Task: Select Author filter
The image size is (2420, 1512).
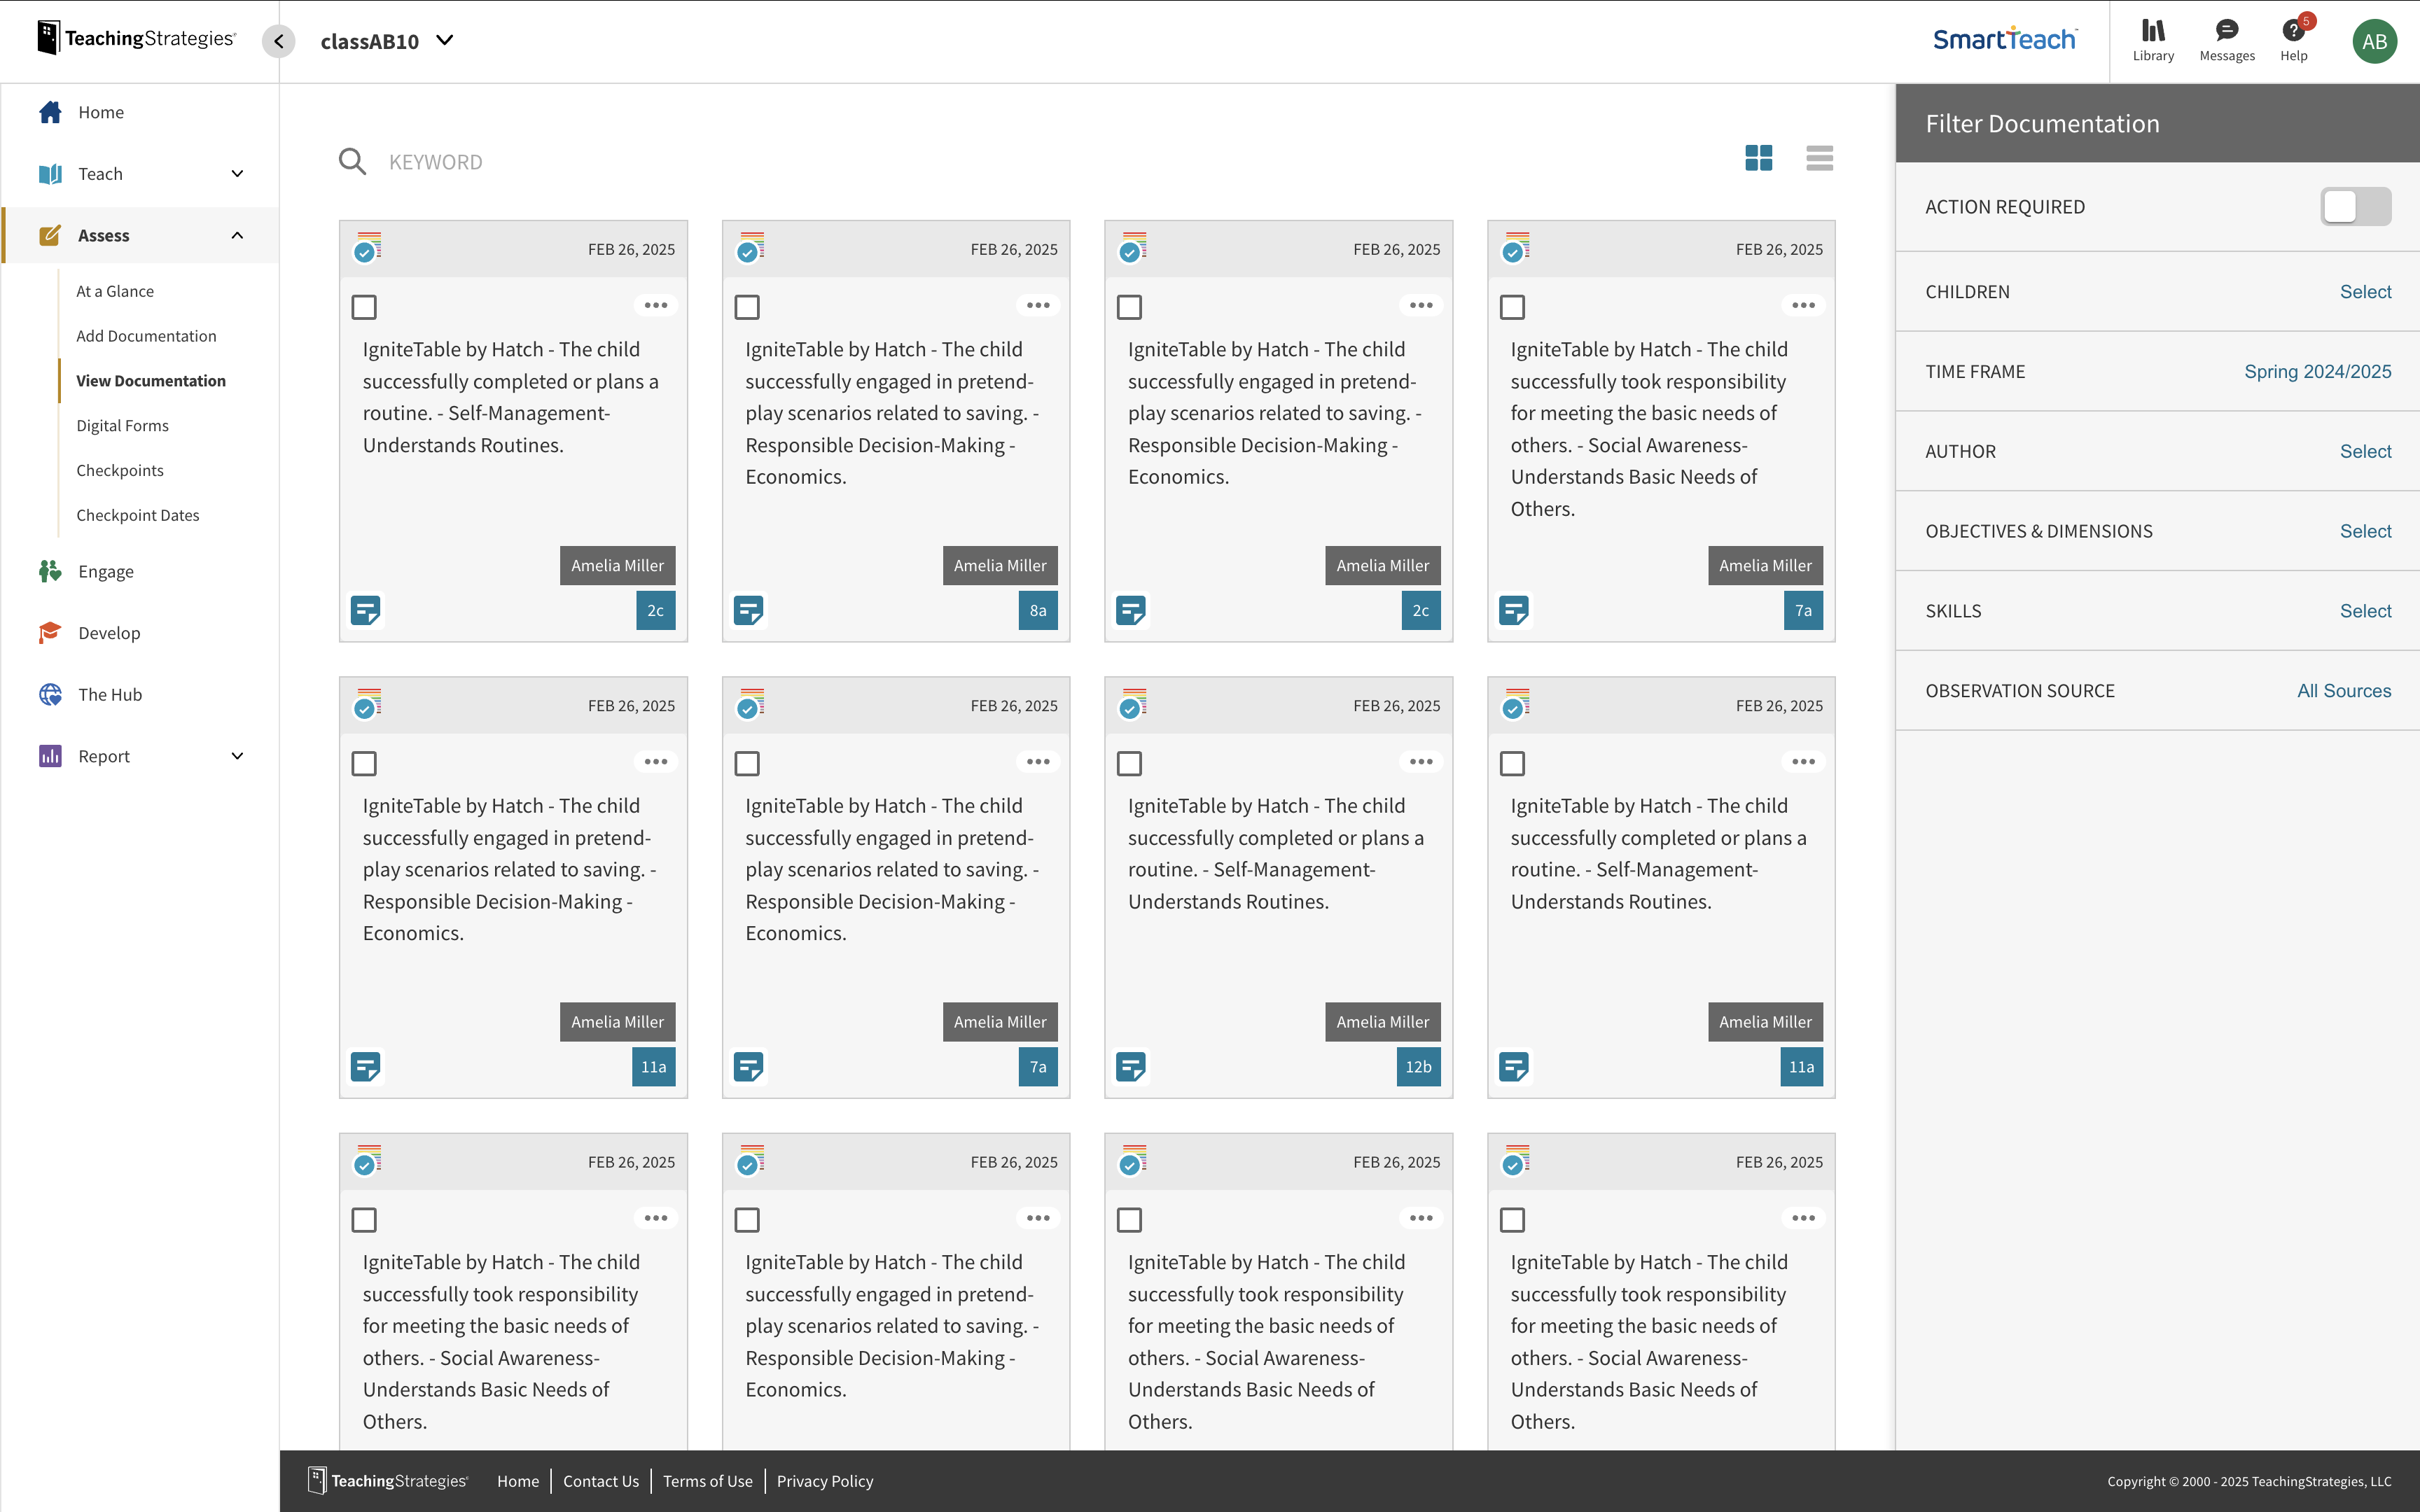Action: pyautogui.click(x=2364, y=452)
